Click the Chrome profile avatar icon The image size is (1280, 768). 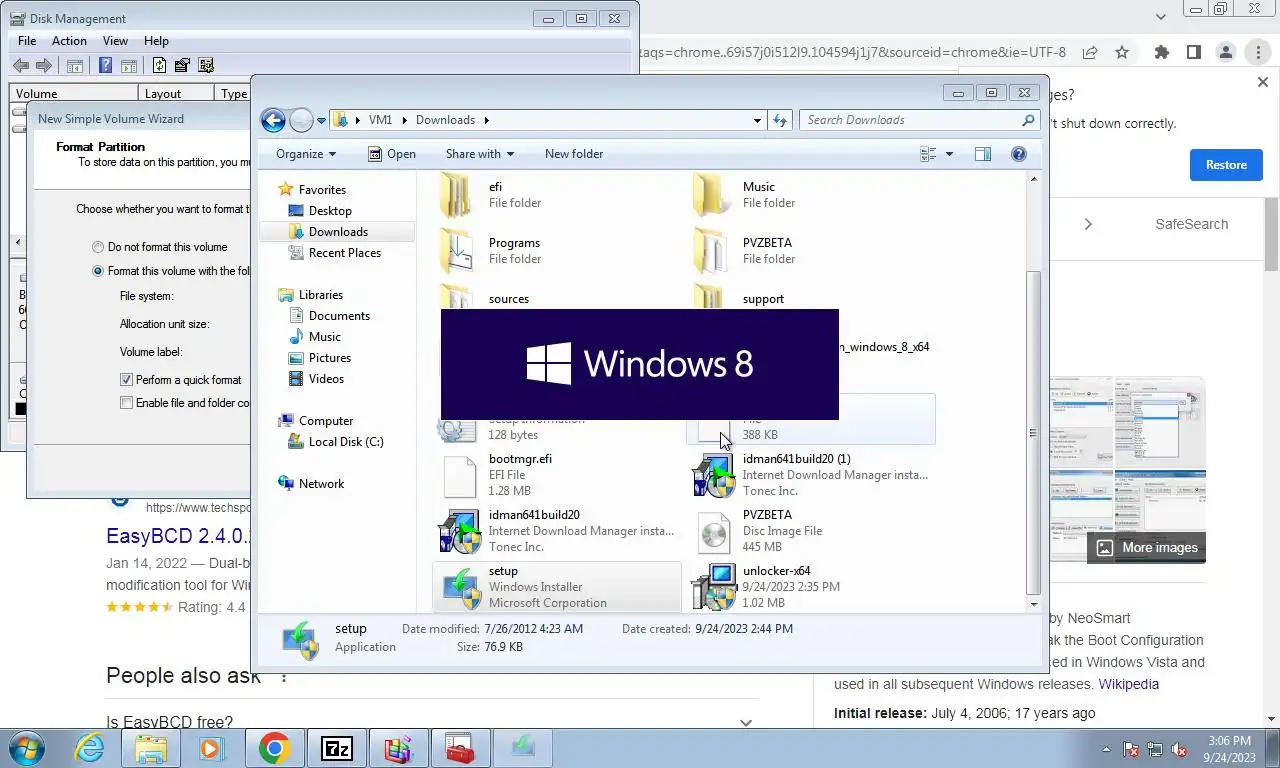pos(1226,52)
